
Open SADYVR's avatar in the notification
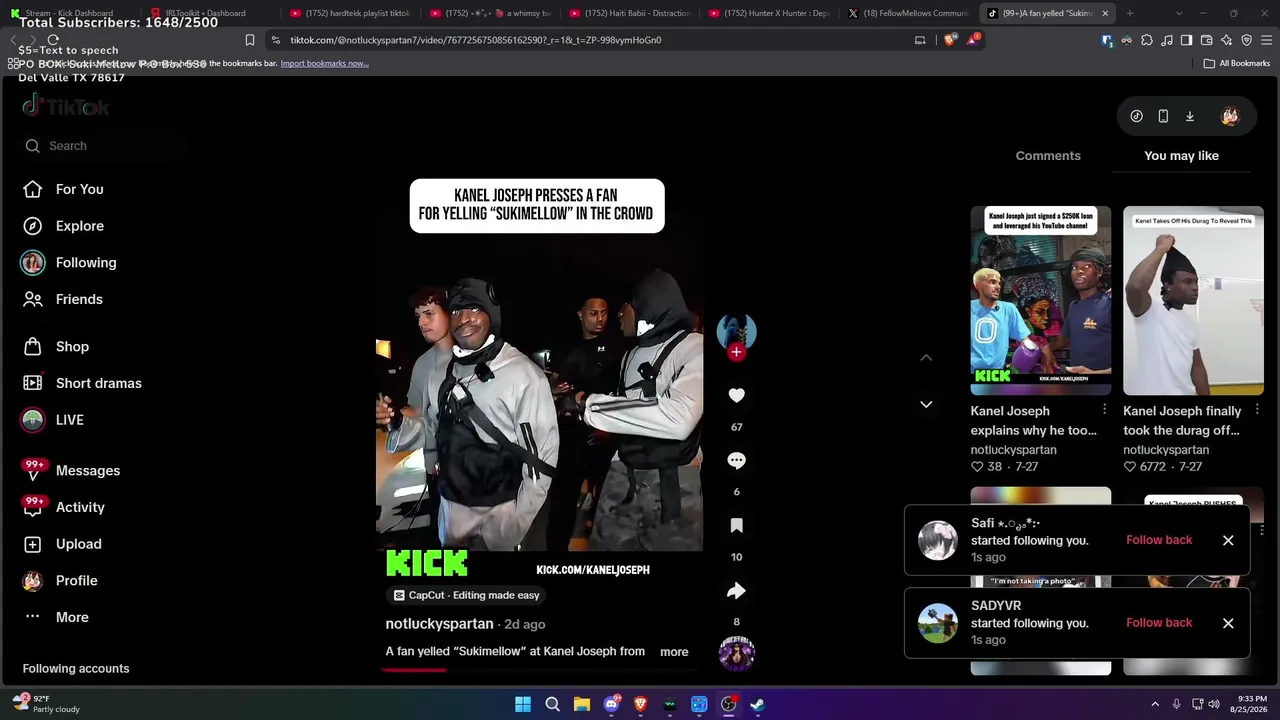(x=938, y=623)
